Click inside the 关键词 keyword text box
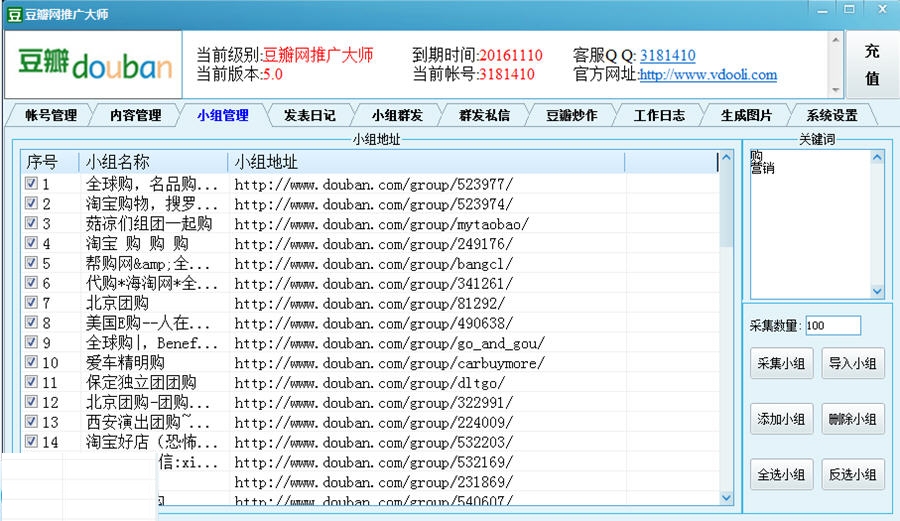The image size is (900, 521). pyautogui.click(x=810, y=224)
